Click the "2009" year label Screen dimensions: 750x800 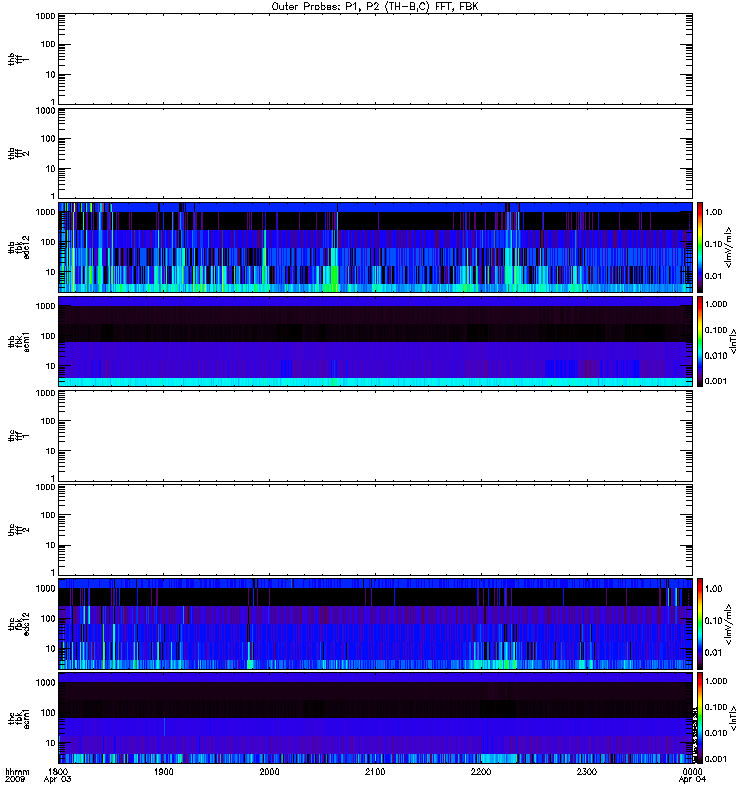click(x=14, y=779)
